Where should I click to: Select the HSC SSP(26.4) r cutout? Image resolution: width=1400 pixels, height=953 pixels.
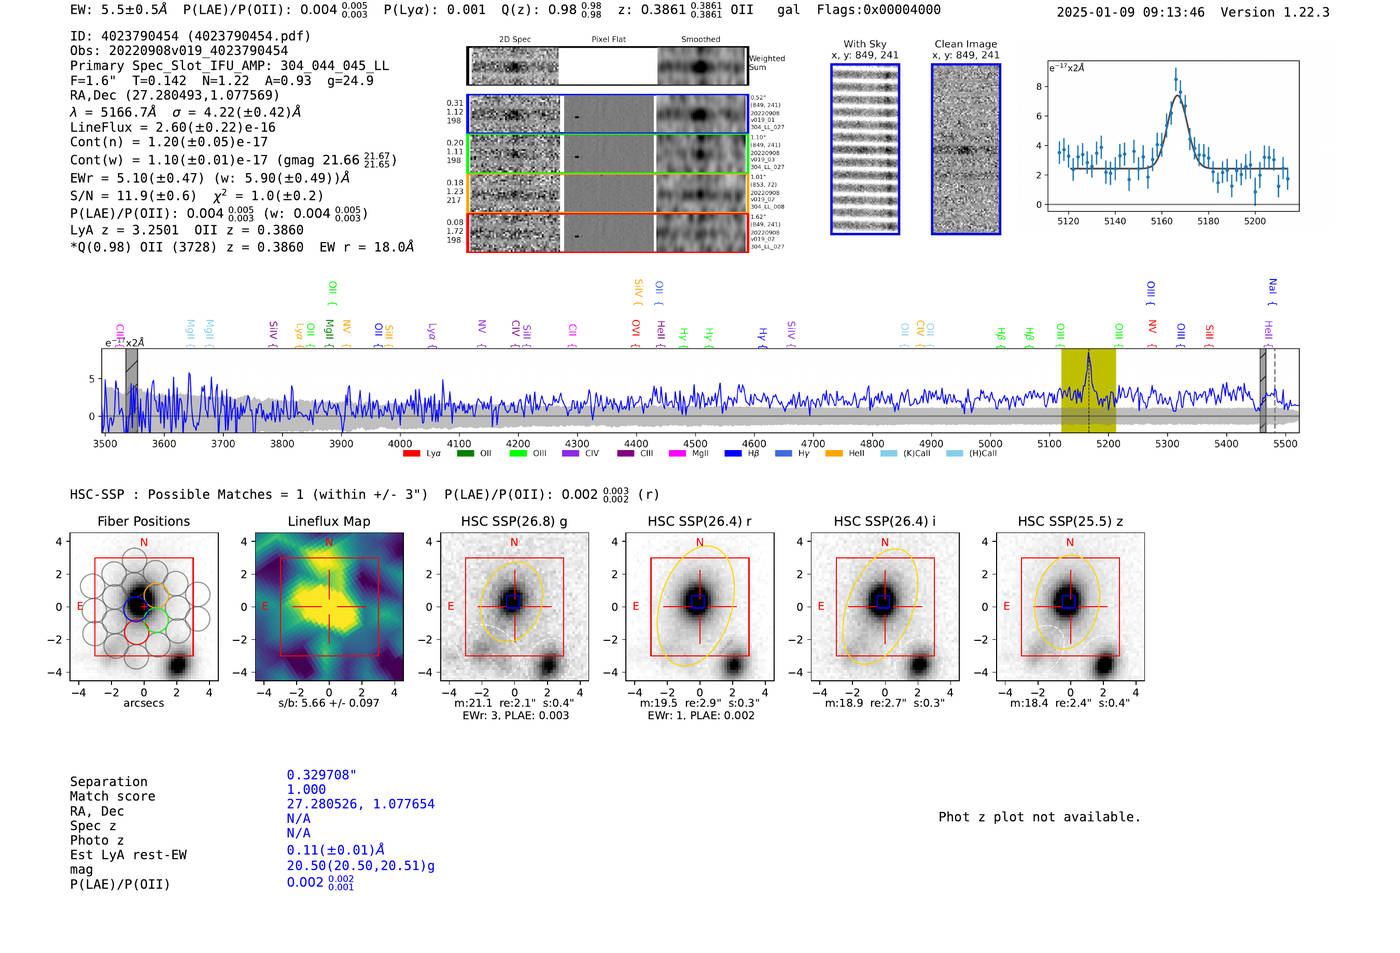[x=699, y=608]
